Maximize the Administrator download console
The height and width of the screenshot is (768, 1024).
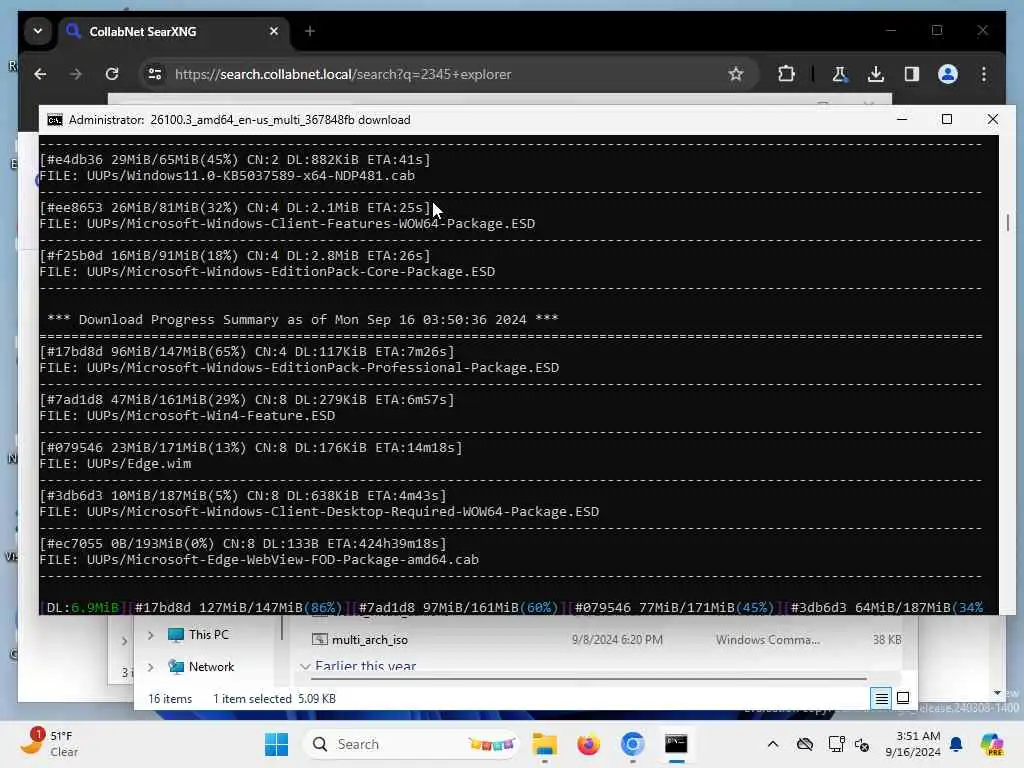pyautogui.click(x=947, y=120)
